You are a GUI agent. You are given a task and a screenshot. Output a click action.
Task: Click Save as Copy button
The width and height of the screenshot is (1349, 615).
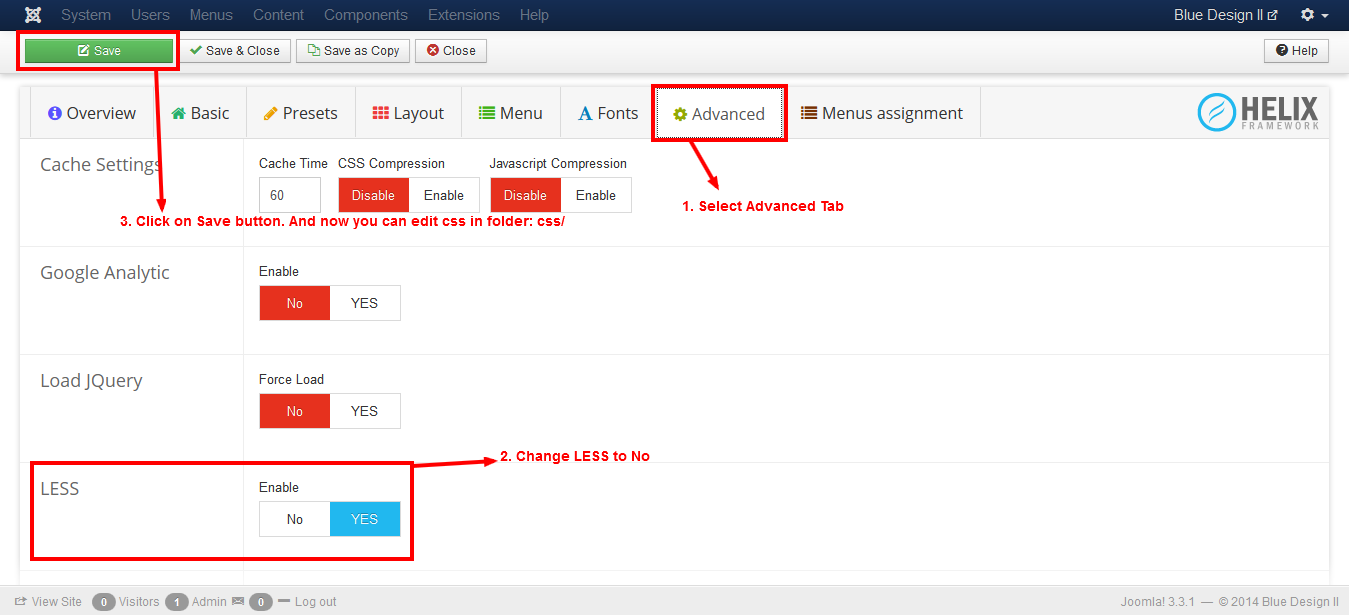pos(353,51)
